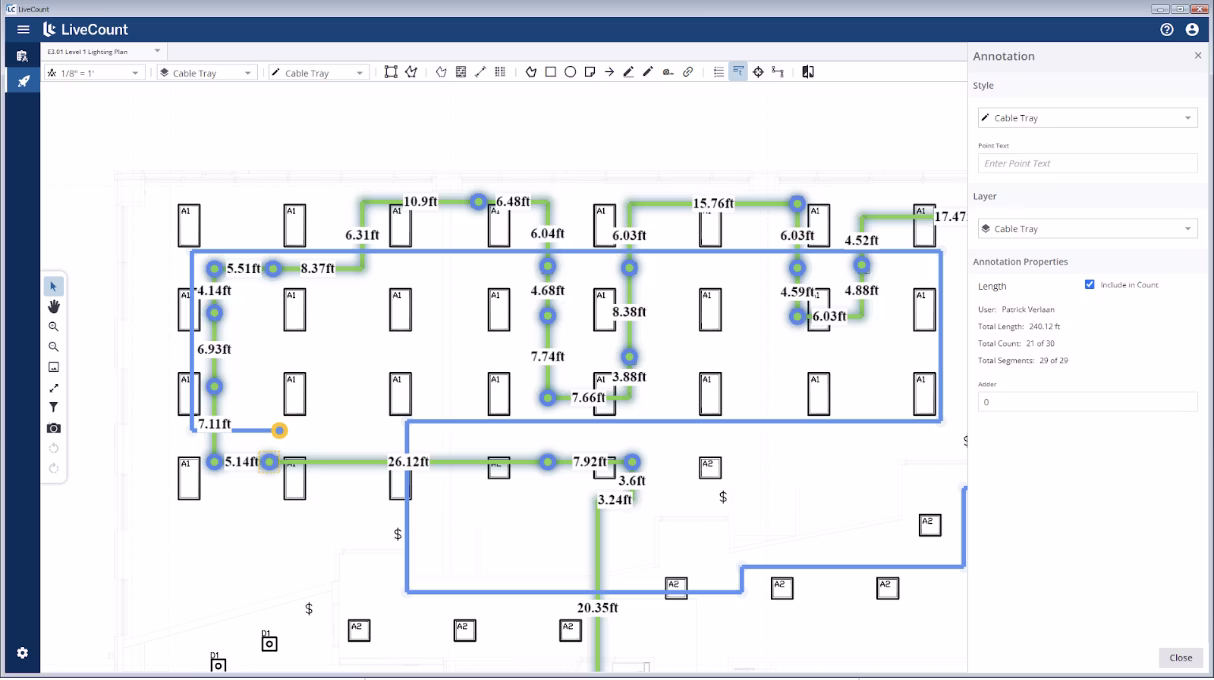This screenshot has width=1214, height=680.
Task: Select the Pencil markup tool
Action: click(x=630, y=71)
